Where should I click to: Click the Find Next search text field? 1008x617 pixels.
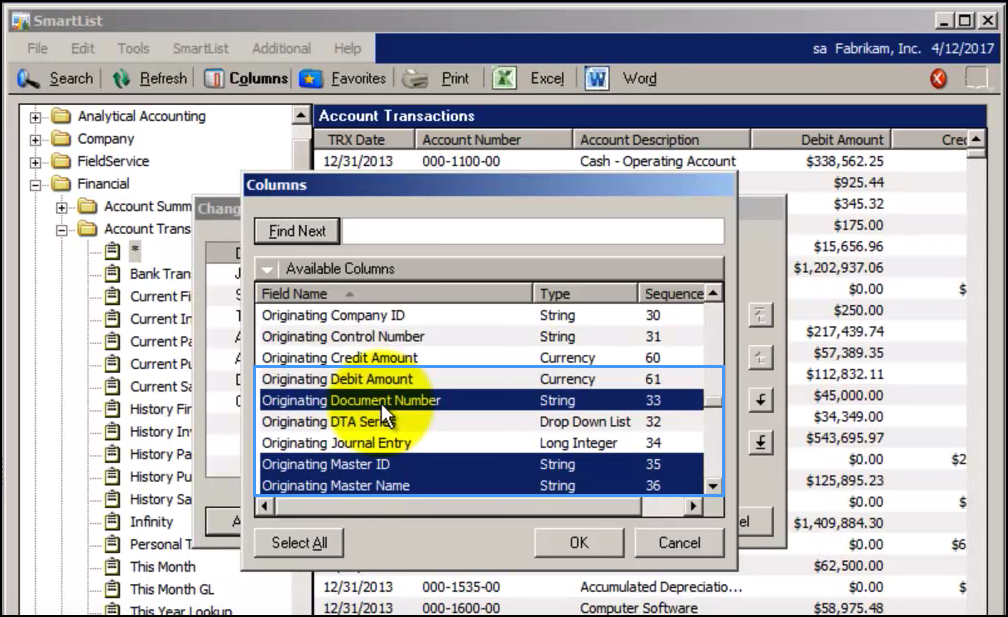coord(533,231)
